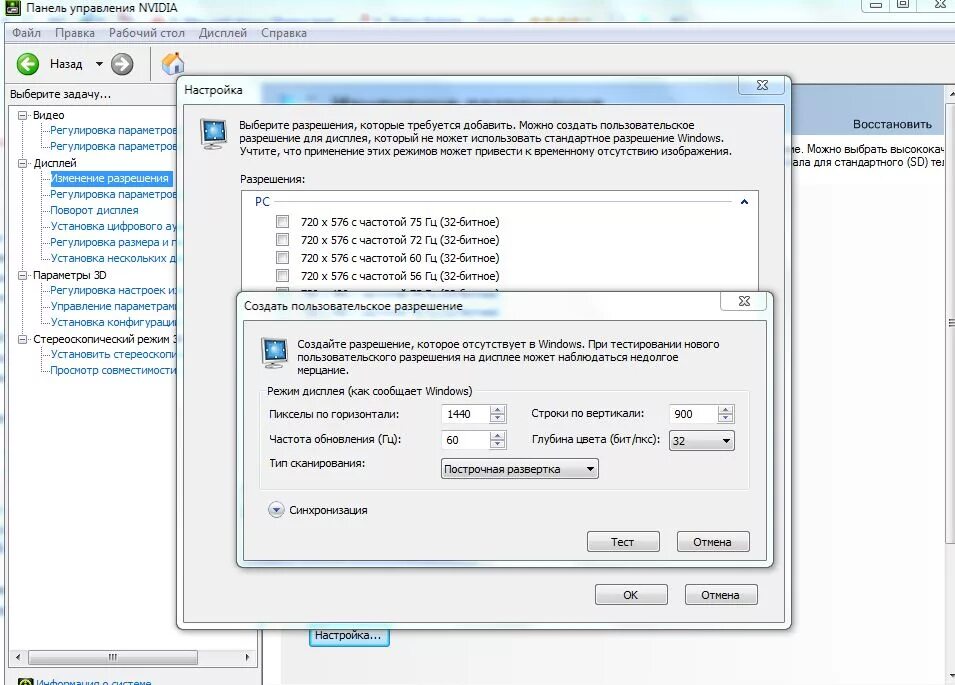
Task: Increase vertical lines stepper up arrow
Action: (725, 409)
